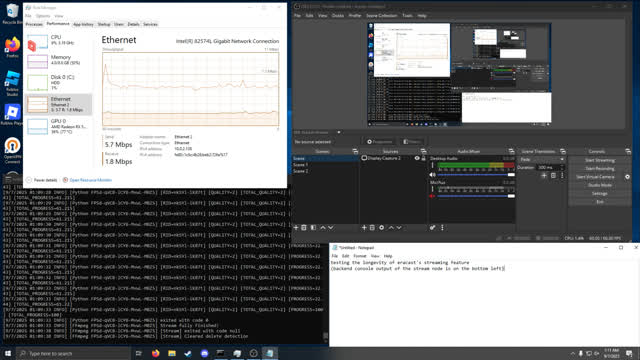This screenshot has width=640, height=360.
Task: Move the source up in OBS Sources toolbar
Action: (391, 228)
